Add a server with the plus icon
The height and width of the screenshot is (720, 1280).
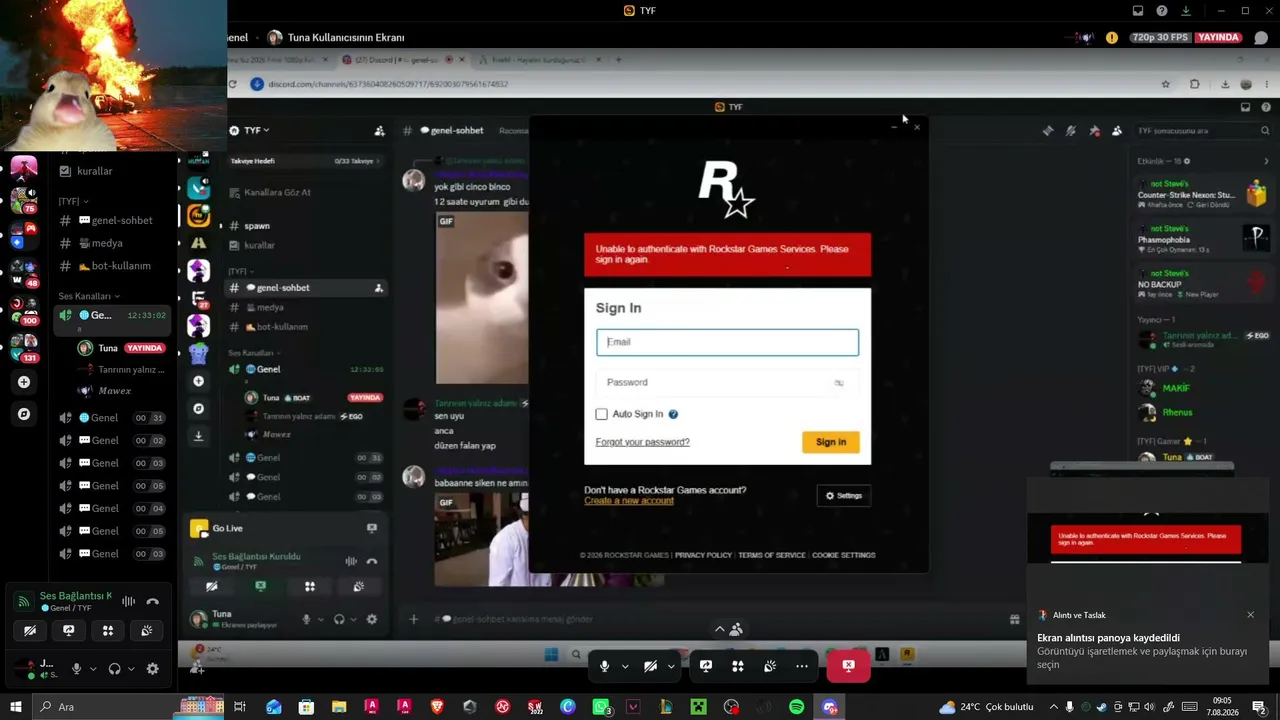click(24, 382)
